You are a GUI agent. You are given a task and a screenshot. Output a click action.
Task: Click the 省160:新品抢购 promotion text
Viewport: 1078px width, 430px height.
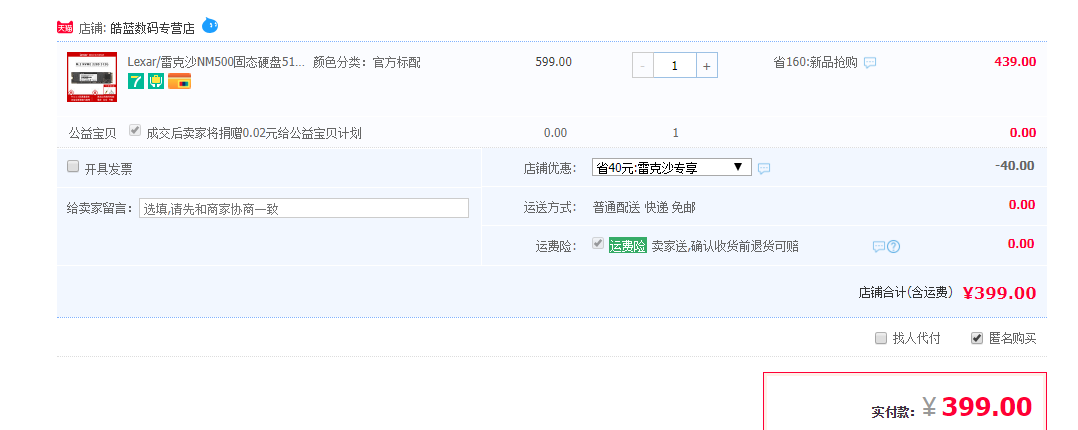point(815,63)
